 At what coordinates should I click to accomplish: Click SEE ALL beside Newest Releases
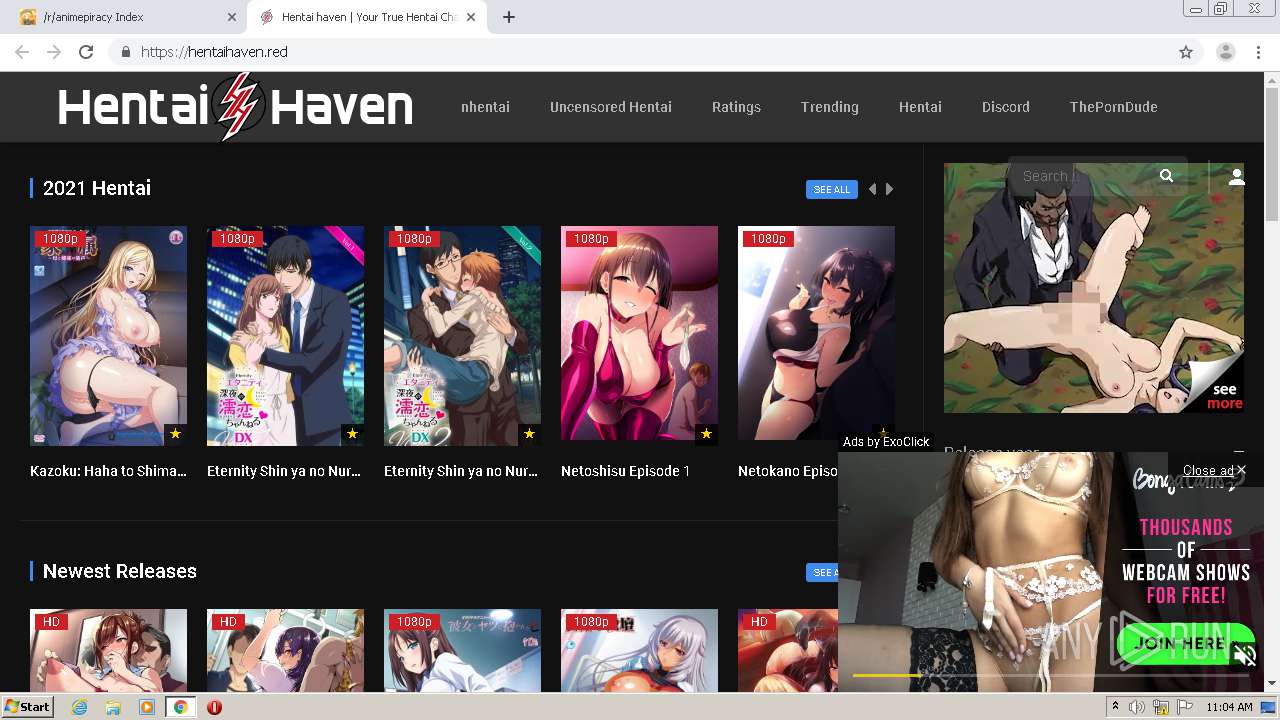[823, 572]
